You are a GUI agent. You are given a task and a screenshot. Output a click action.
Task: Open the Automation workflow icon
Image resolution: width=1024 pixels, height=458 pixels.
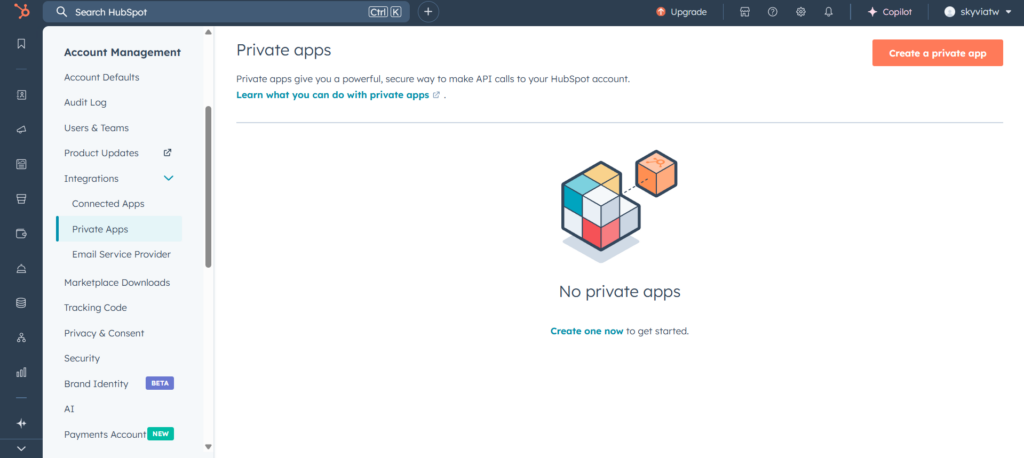coord(21,338)
